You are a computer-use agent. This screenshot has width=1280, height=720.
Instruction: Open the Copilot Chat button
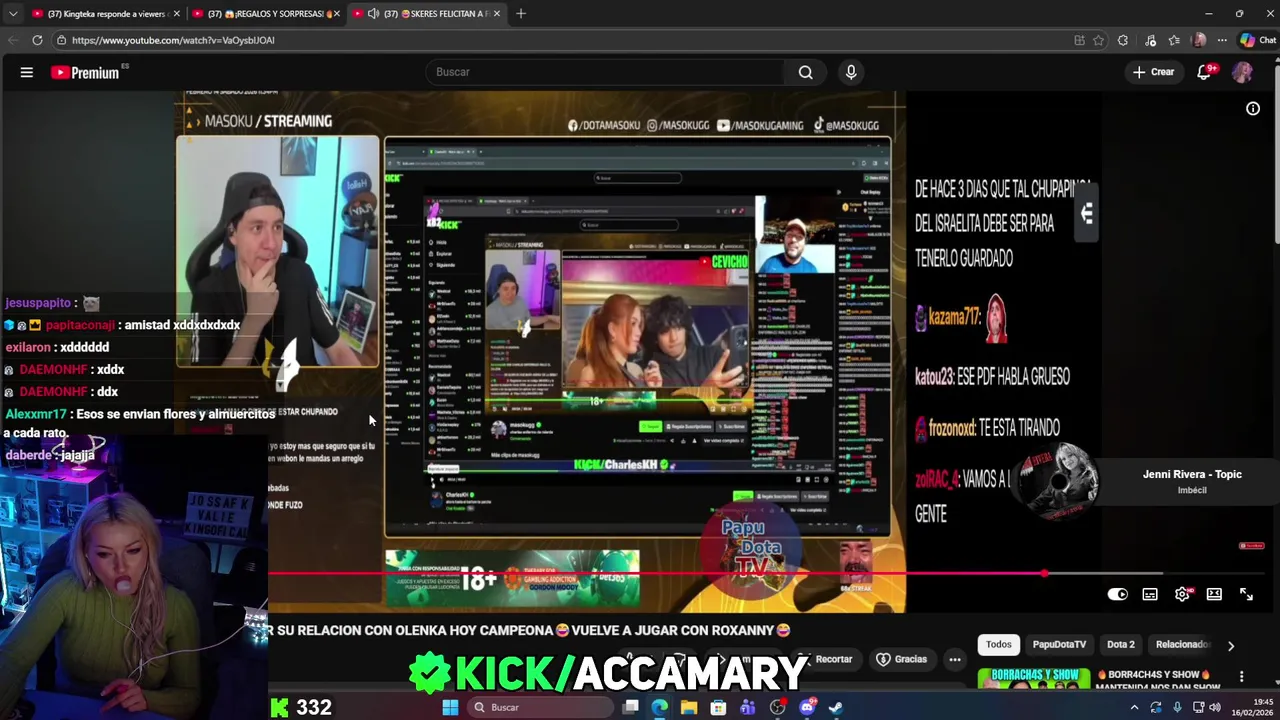pyautogui.click(x=1258, y=40)
